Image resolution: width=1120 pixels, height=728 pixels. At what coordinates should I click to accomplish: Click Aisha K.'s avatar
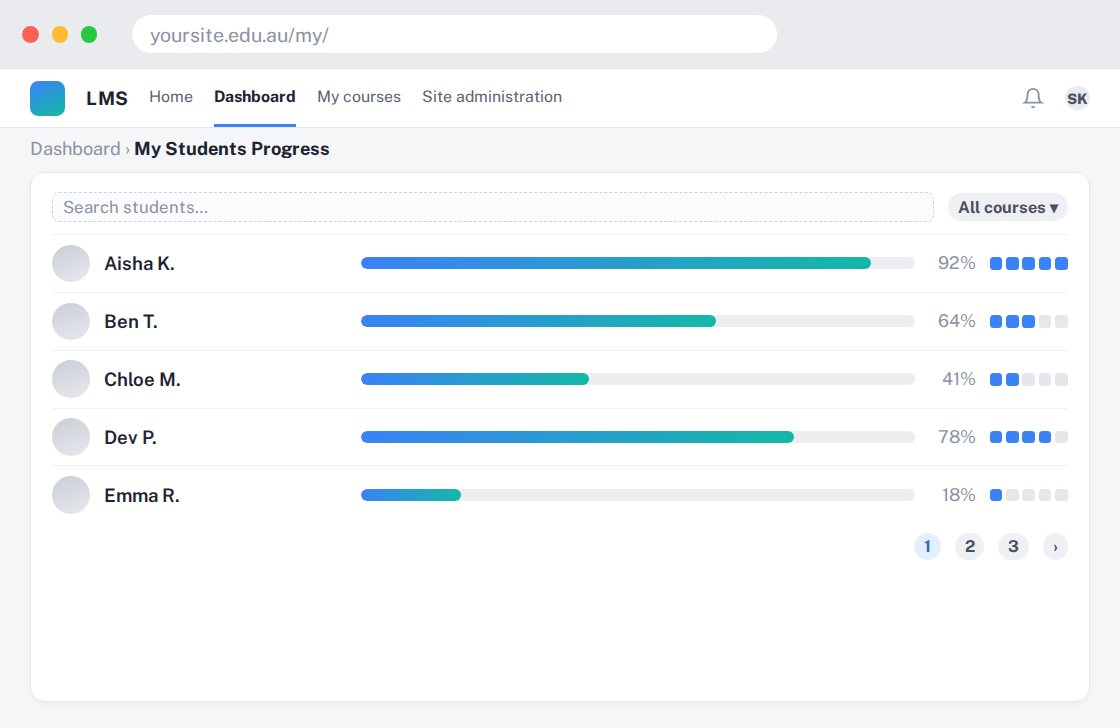tap(71, 264)
